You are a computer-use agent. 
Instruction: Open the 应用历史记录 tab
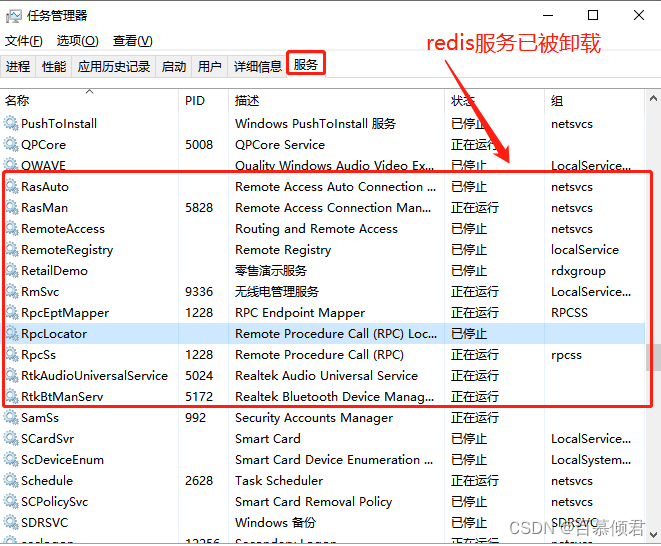(114, 66)
